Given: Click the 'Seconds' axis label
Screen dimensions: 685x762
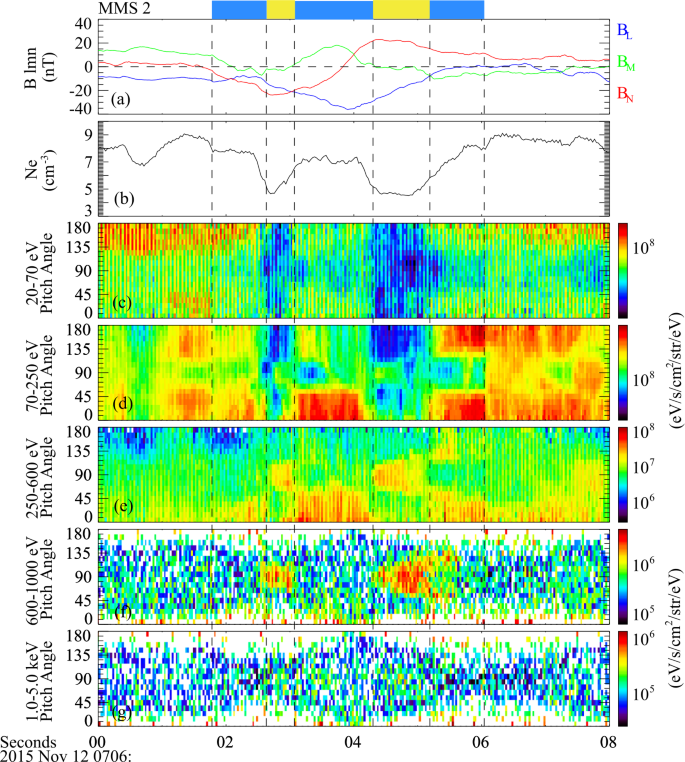Looking at the screenshot, I should click(28, 742).
